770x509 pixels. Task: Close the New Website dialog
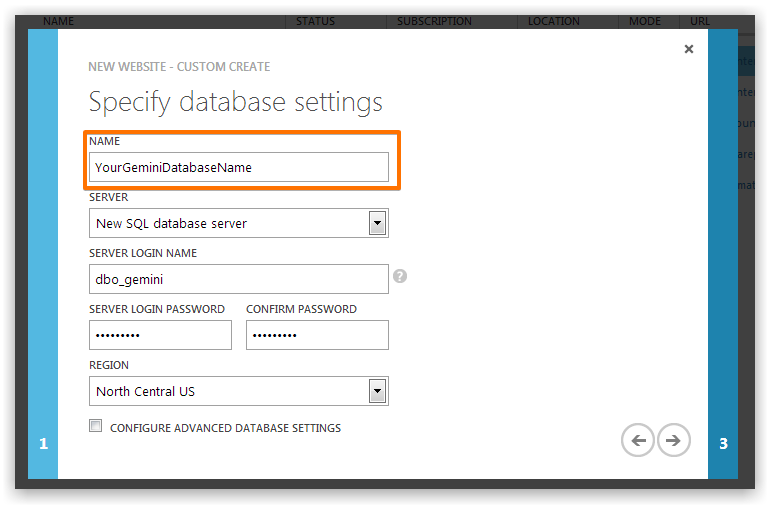[688, 49]
